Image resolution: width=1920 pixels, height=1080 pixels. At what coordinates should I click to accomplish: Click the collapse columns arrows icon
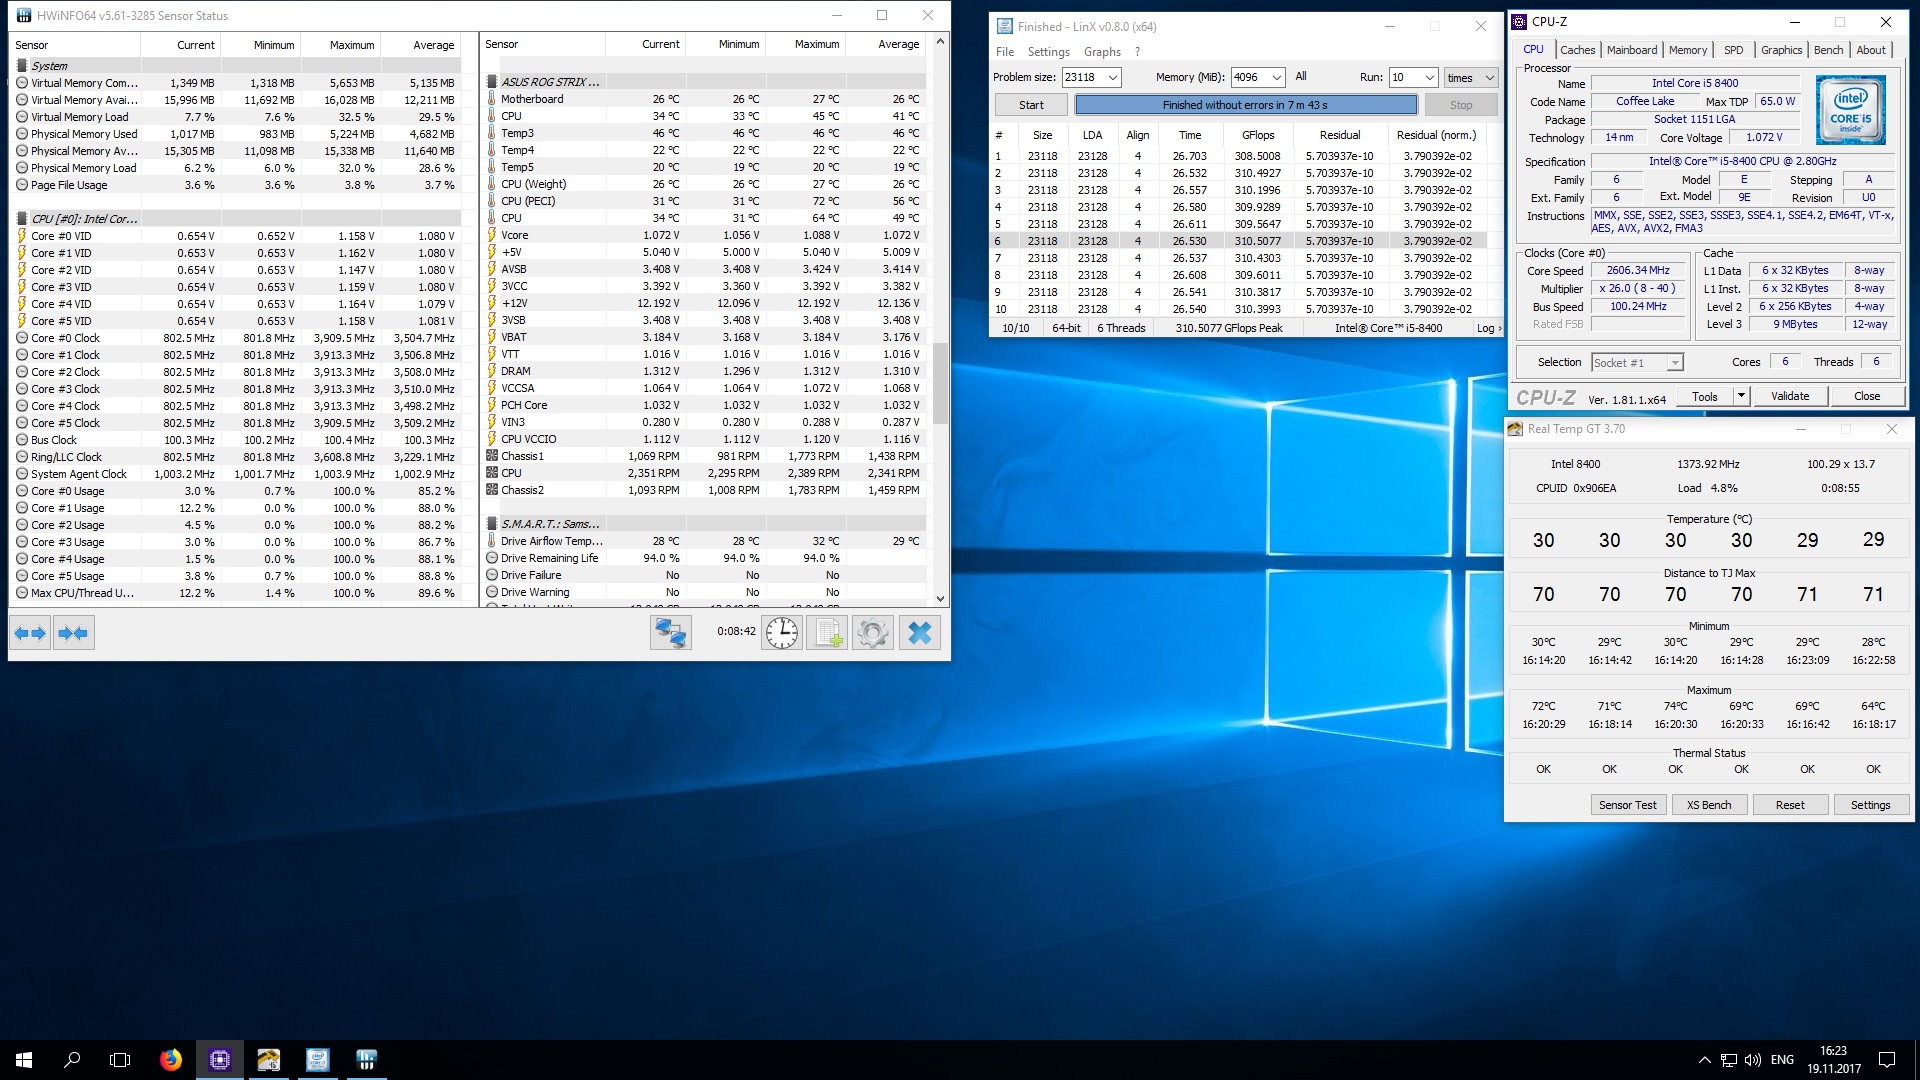click(x=74, y=633)
